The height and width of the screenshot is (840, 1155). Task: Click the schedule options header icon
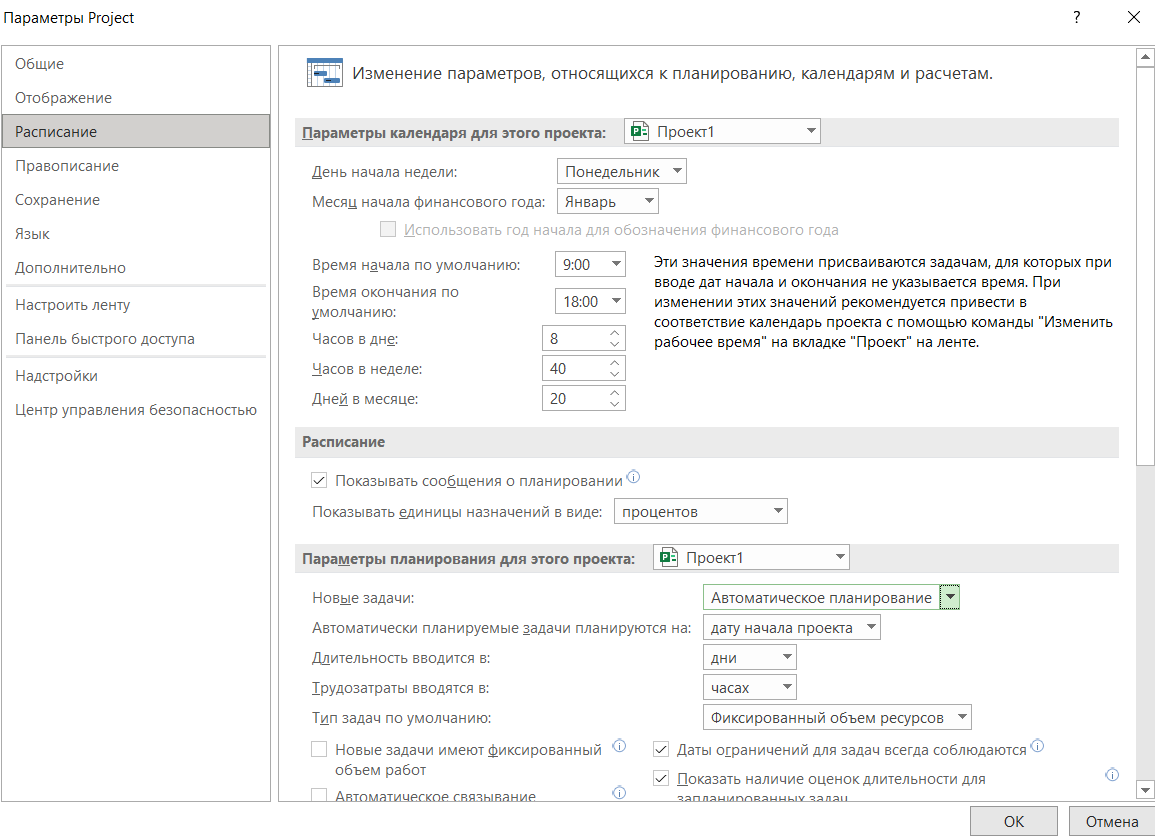pyautogui.click(x=324, y=73)
